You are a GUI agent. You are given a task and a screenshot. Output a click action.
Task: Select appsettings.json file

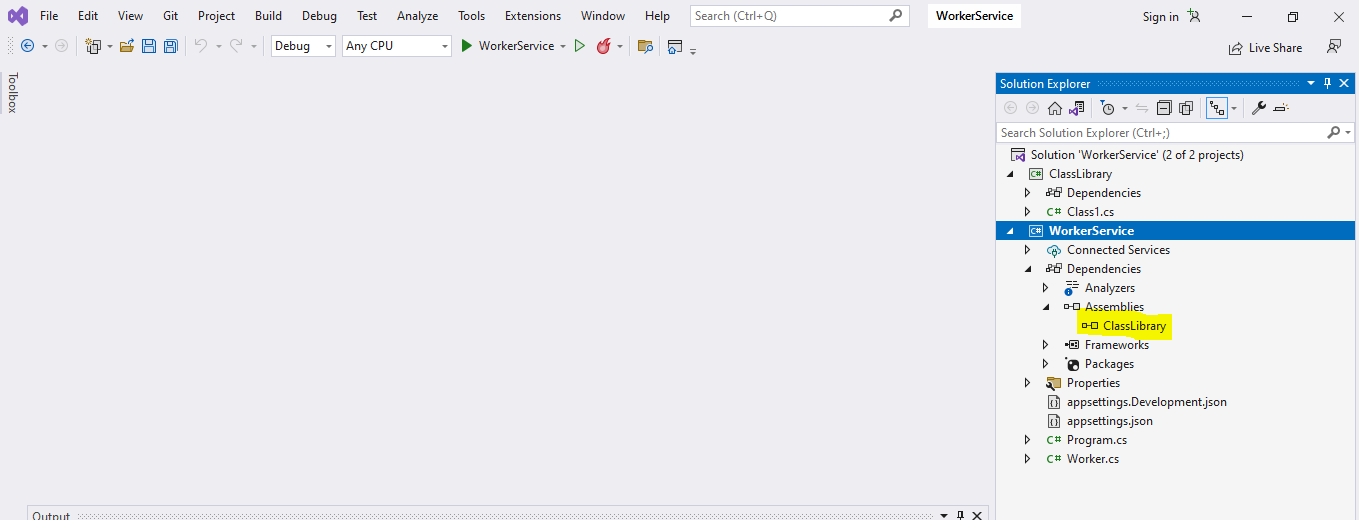(x=1109, y=421)
